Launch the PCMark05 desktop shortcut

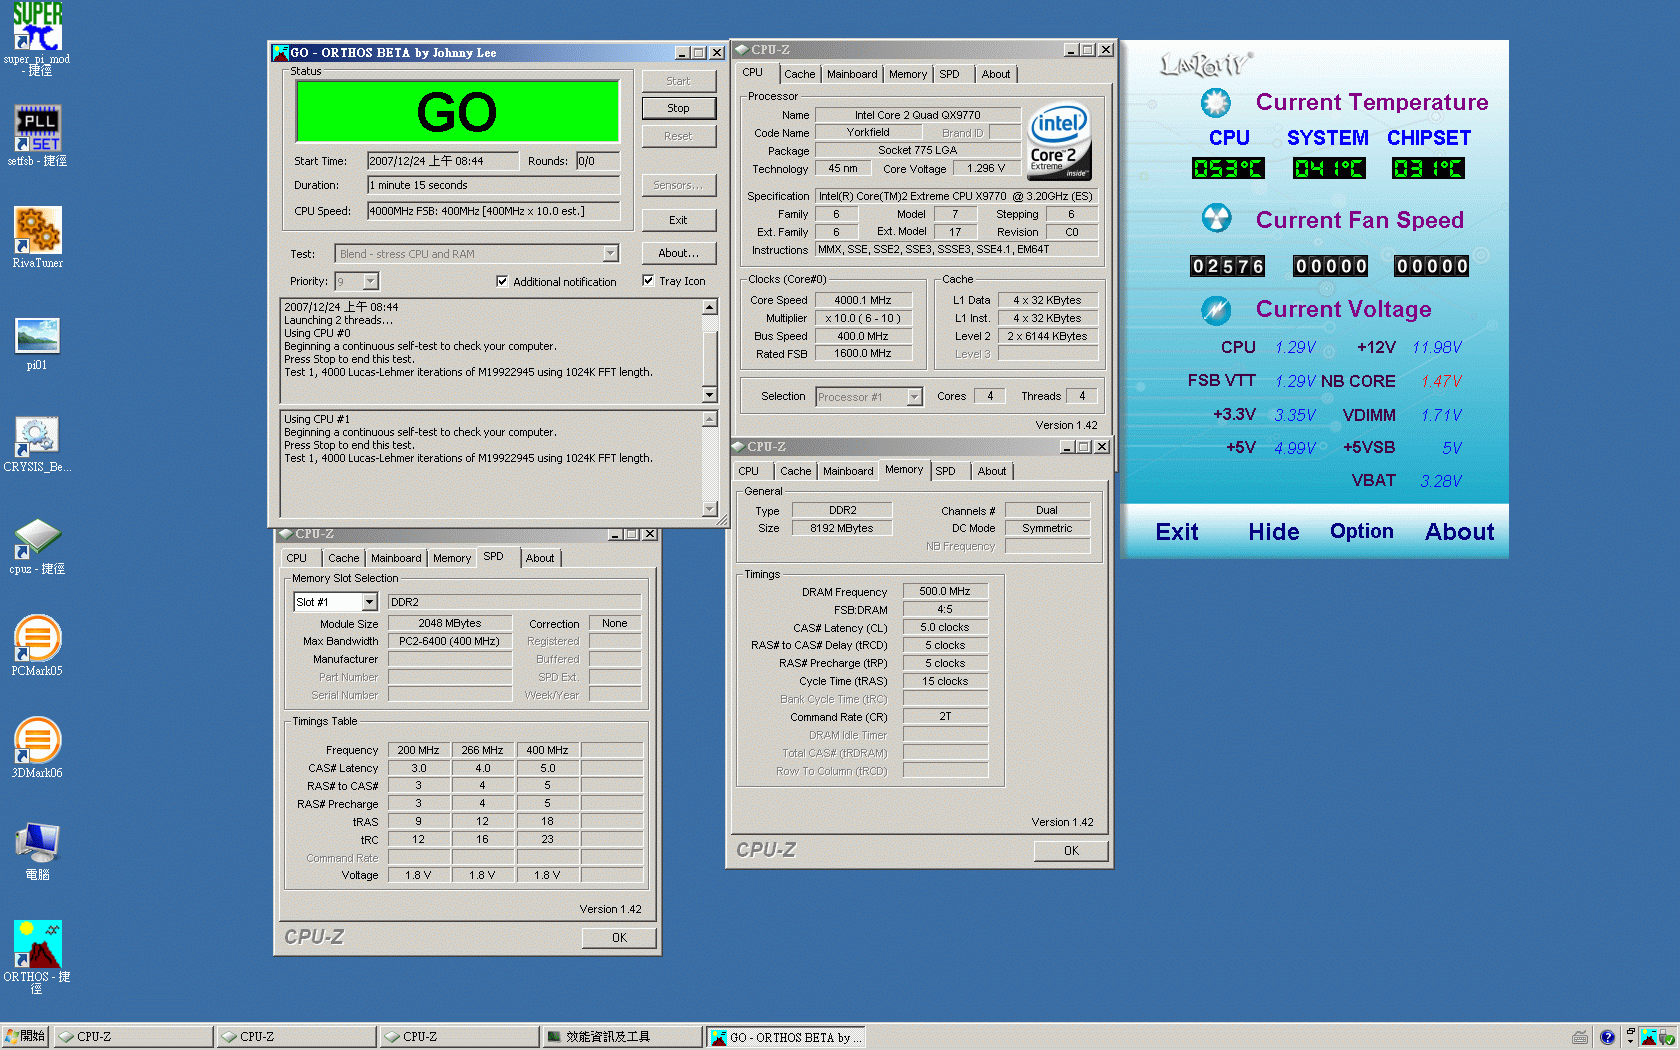37,646
